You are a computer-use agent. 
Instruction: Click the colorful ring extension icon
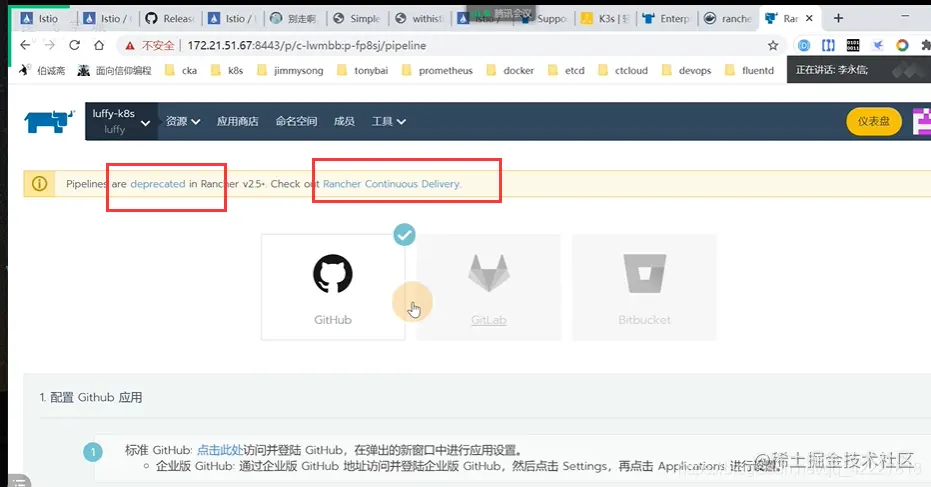902,45
